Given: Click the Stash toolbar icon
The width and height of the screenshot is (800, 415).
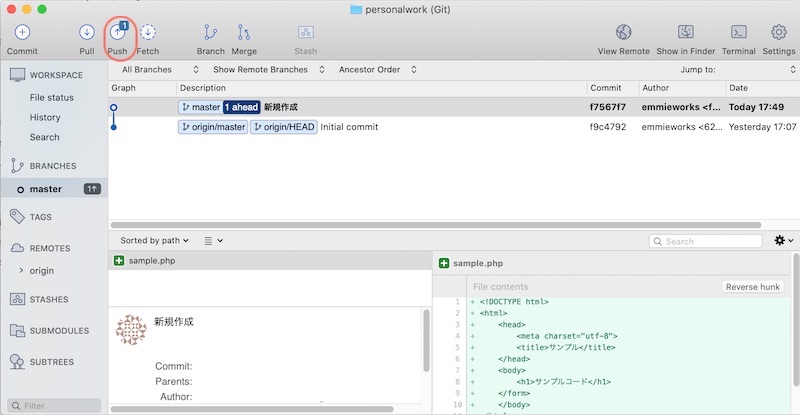Looking at the screenshot, I should pyautogui.click(x=306, y=32).
